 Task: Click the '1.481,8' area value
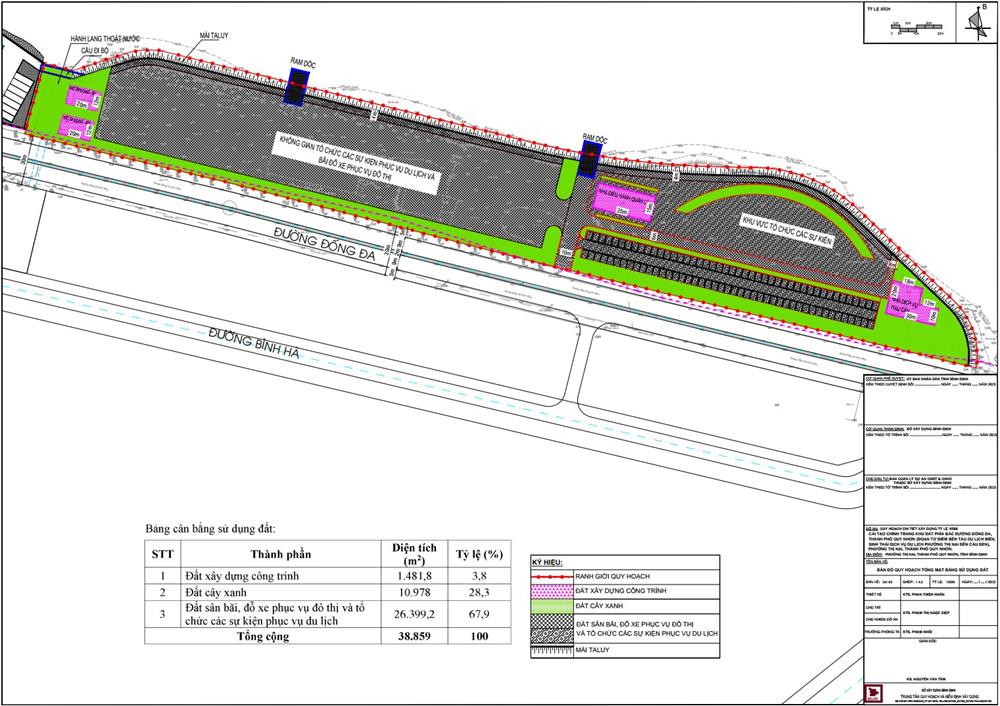pos(415,576)
